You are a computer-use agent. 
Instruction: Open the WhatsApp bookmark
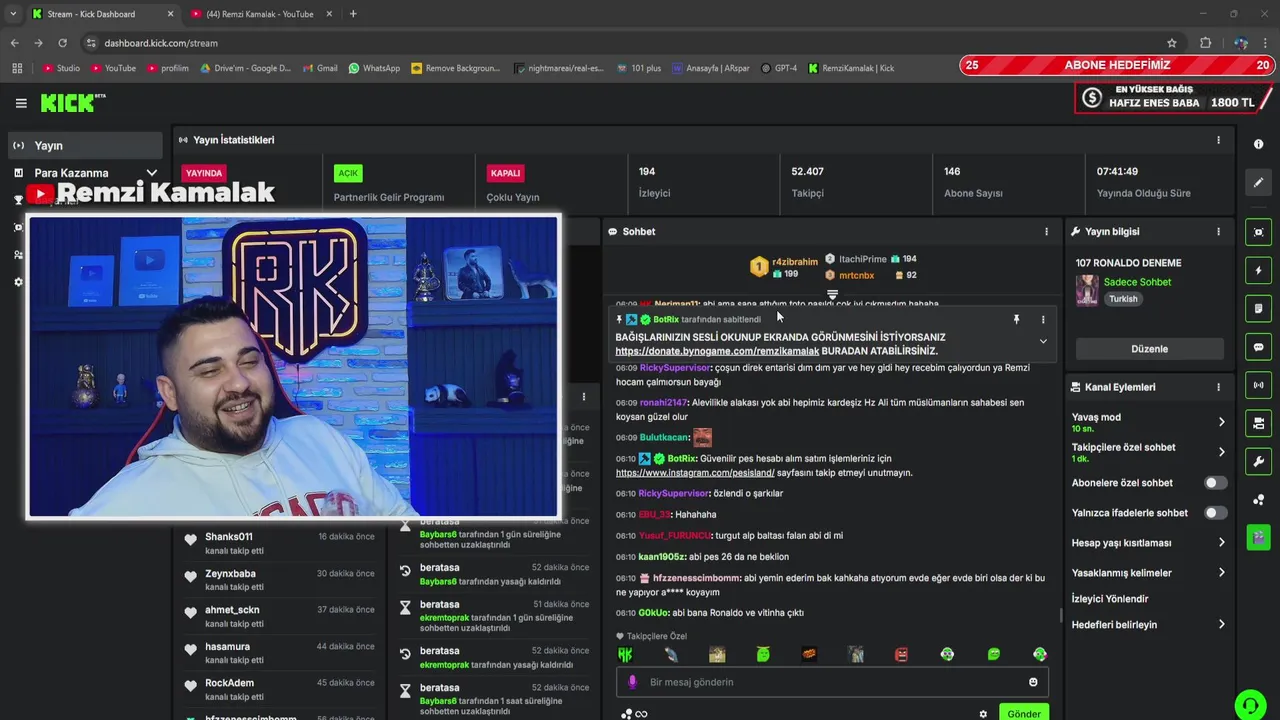tap(374, 68)
